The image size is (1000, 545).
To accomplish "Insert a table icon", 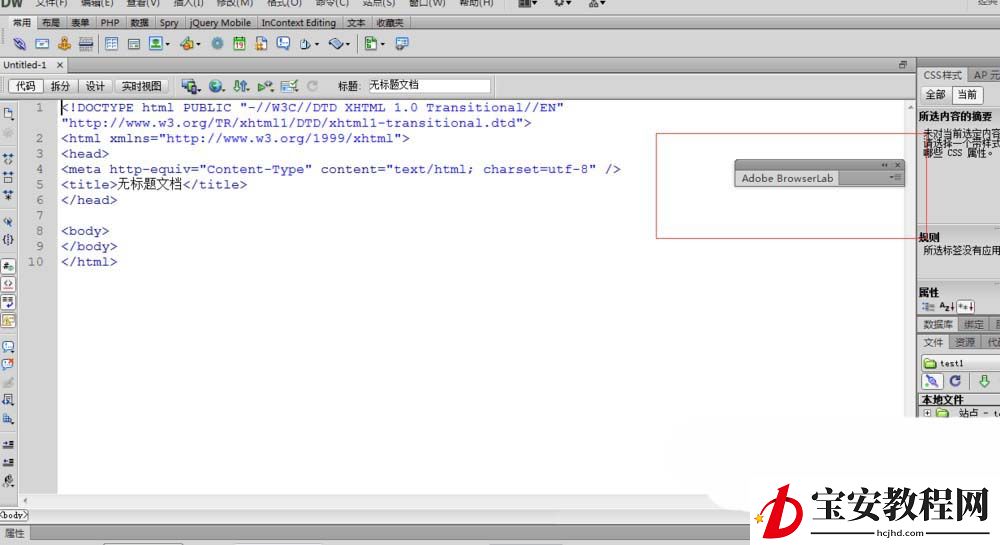I will [112, 44].
